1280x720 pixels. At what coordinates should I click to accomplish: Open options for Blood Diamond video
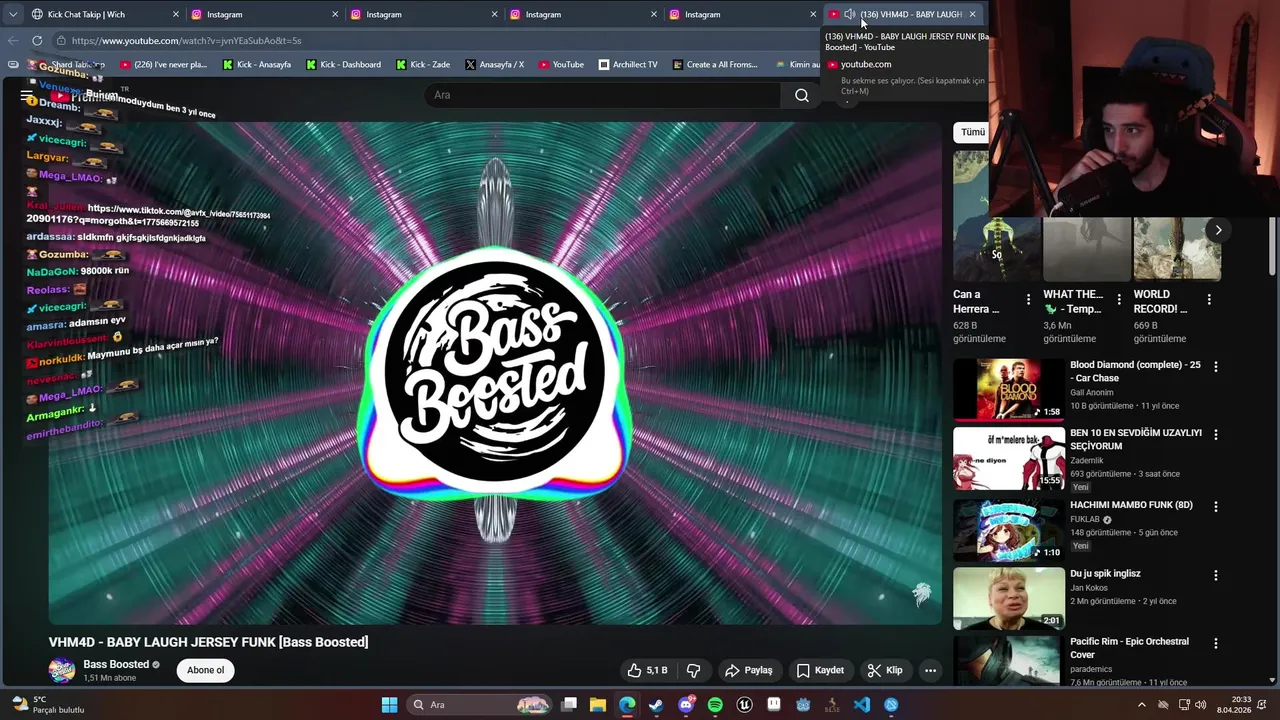(1216, 367)
